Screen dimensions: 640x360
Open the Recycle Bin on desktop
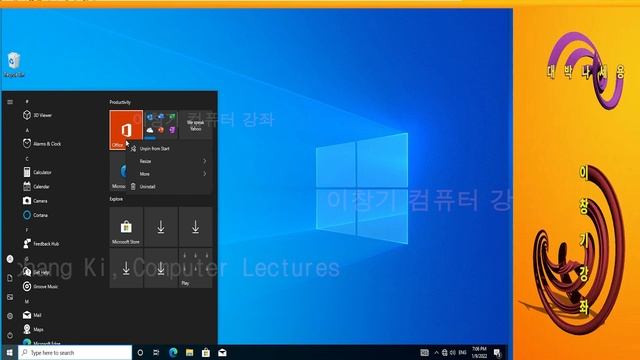14,64
